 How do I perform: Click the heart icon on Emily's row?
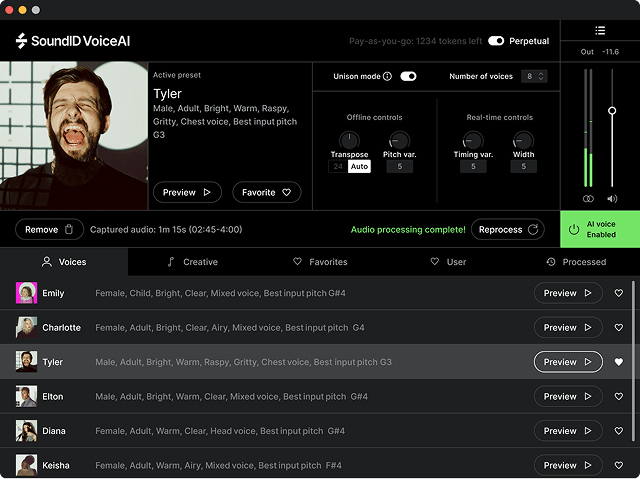click(x=619, y=293)
